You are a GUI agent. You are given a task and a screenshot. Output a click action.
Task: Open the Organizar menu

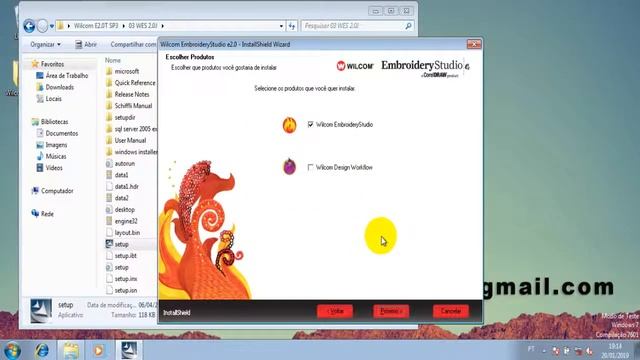pyautogui.click(x=45, y=44)
